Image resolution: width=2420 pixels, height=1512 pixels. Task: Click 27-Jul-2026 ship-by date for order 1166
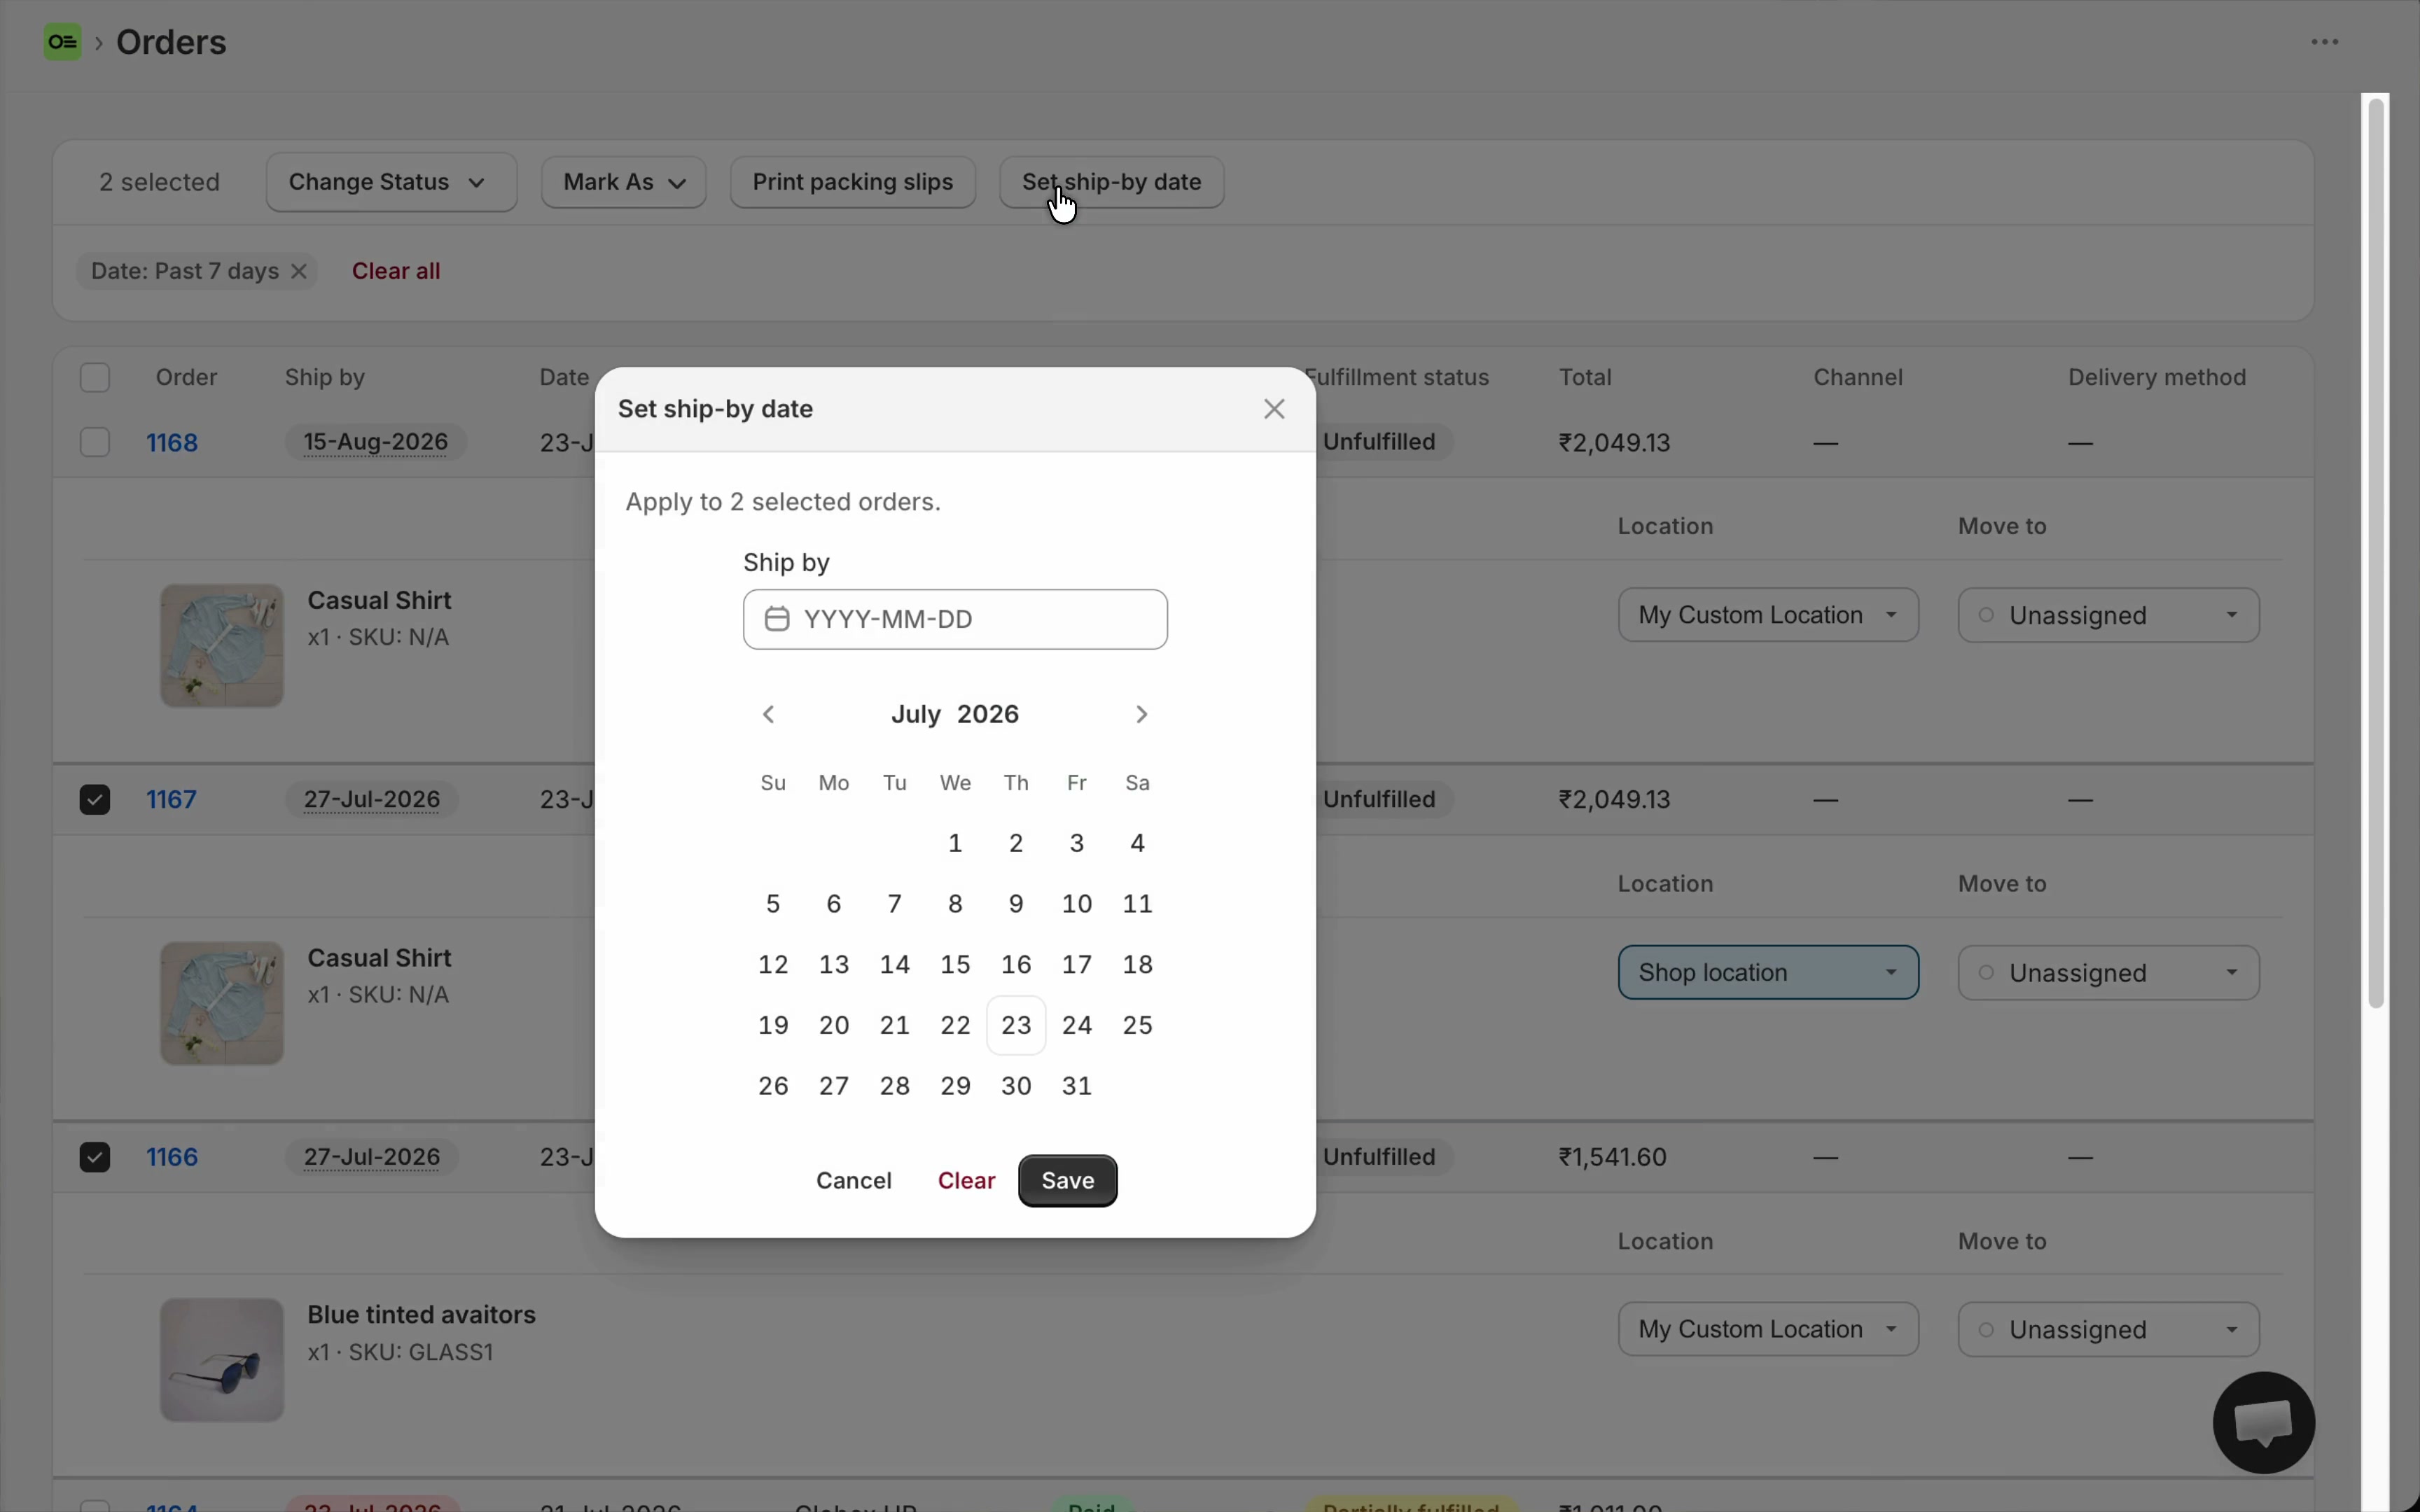[372, 1157]
